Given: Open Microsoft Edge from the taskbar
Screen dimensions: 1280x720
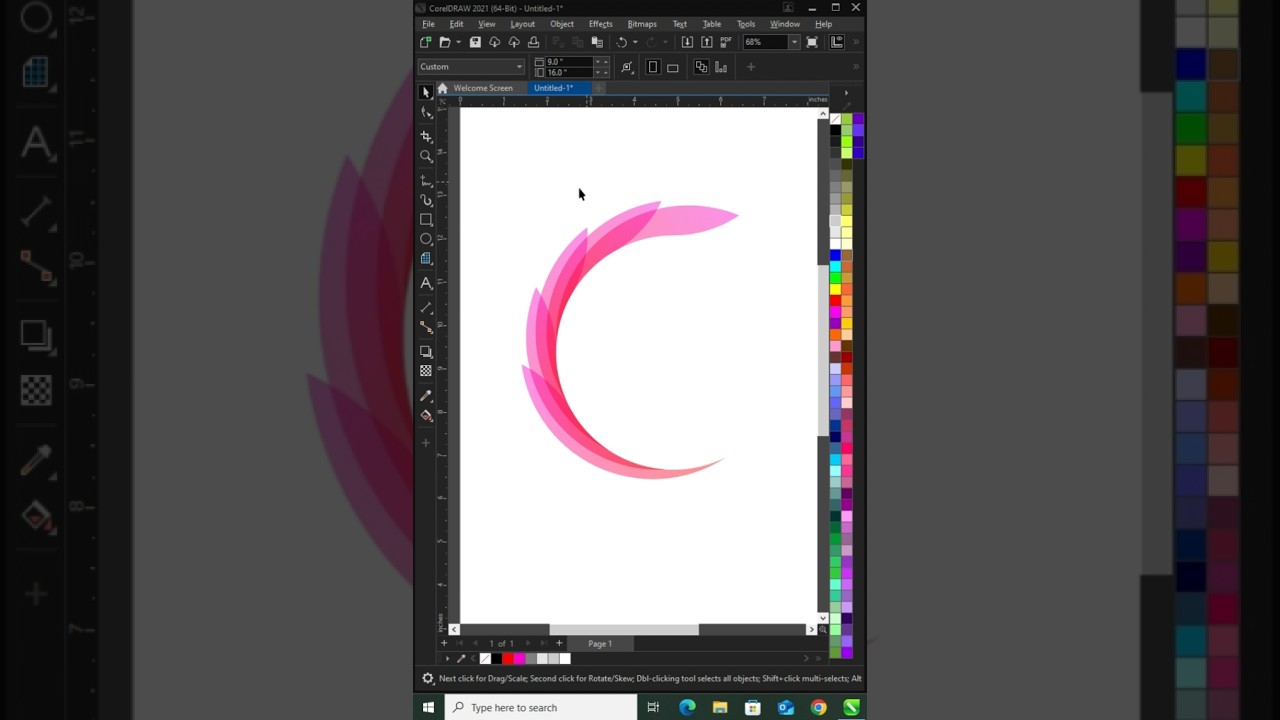Looking at the screenshot, I should (687, 707).
